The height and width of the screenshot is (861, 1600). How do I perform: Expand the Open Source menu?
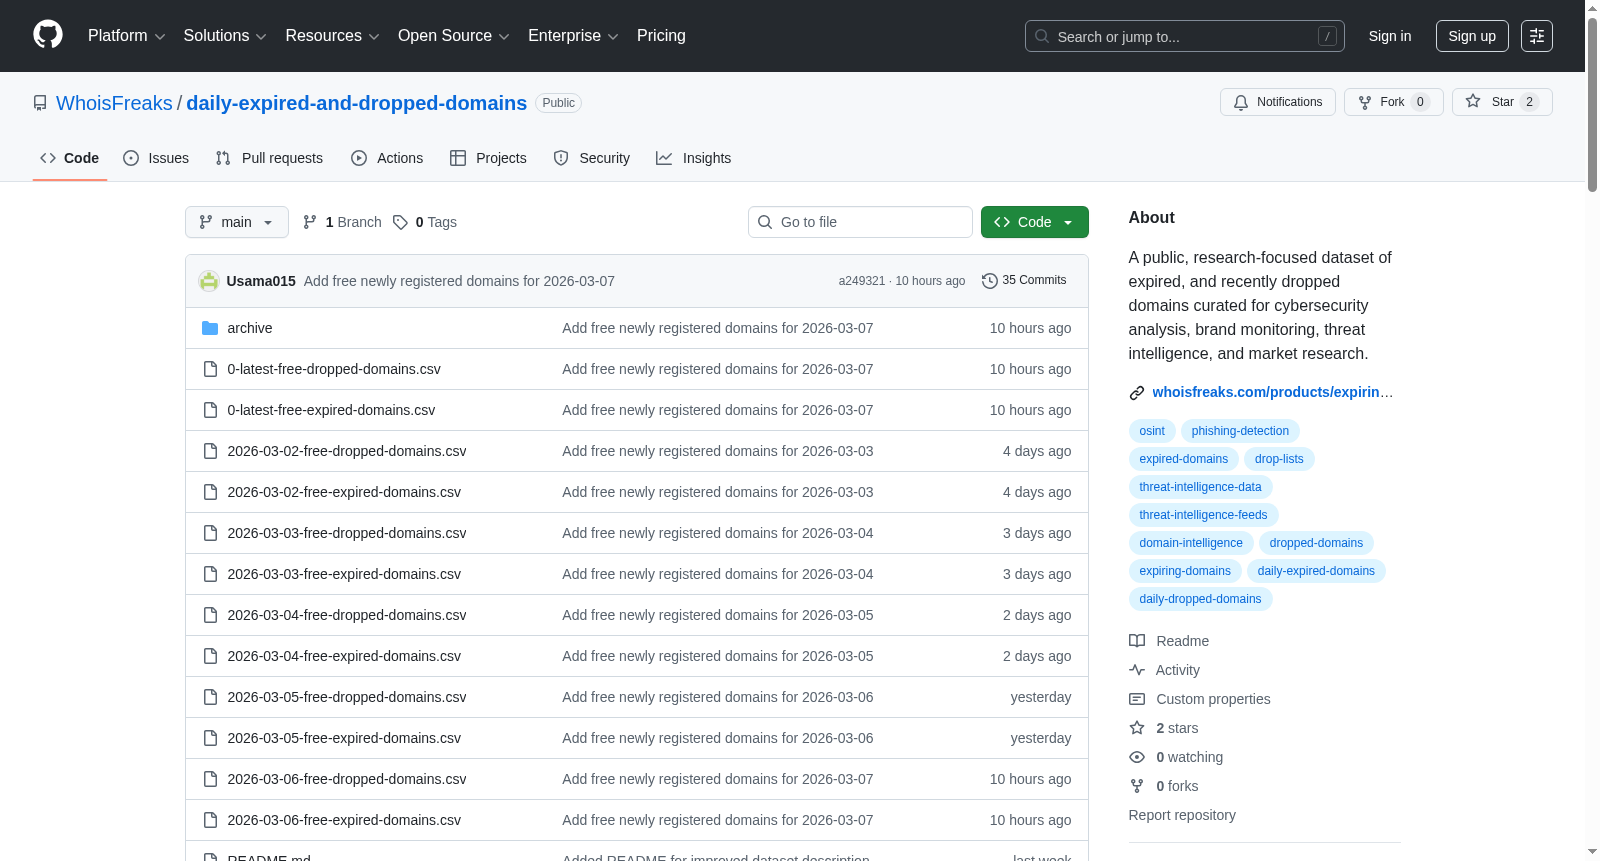click(x=454, y=36)
